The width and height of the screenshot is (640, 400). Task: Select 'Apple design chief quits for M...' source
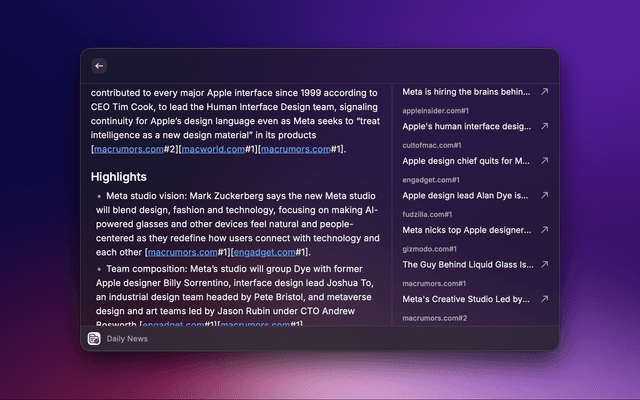click(466, 161)
